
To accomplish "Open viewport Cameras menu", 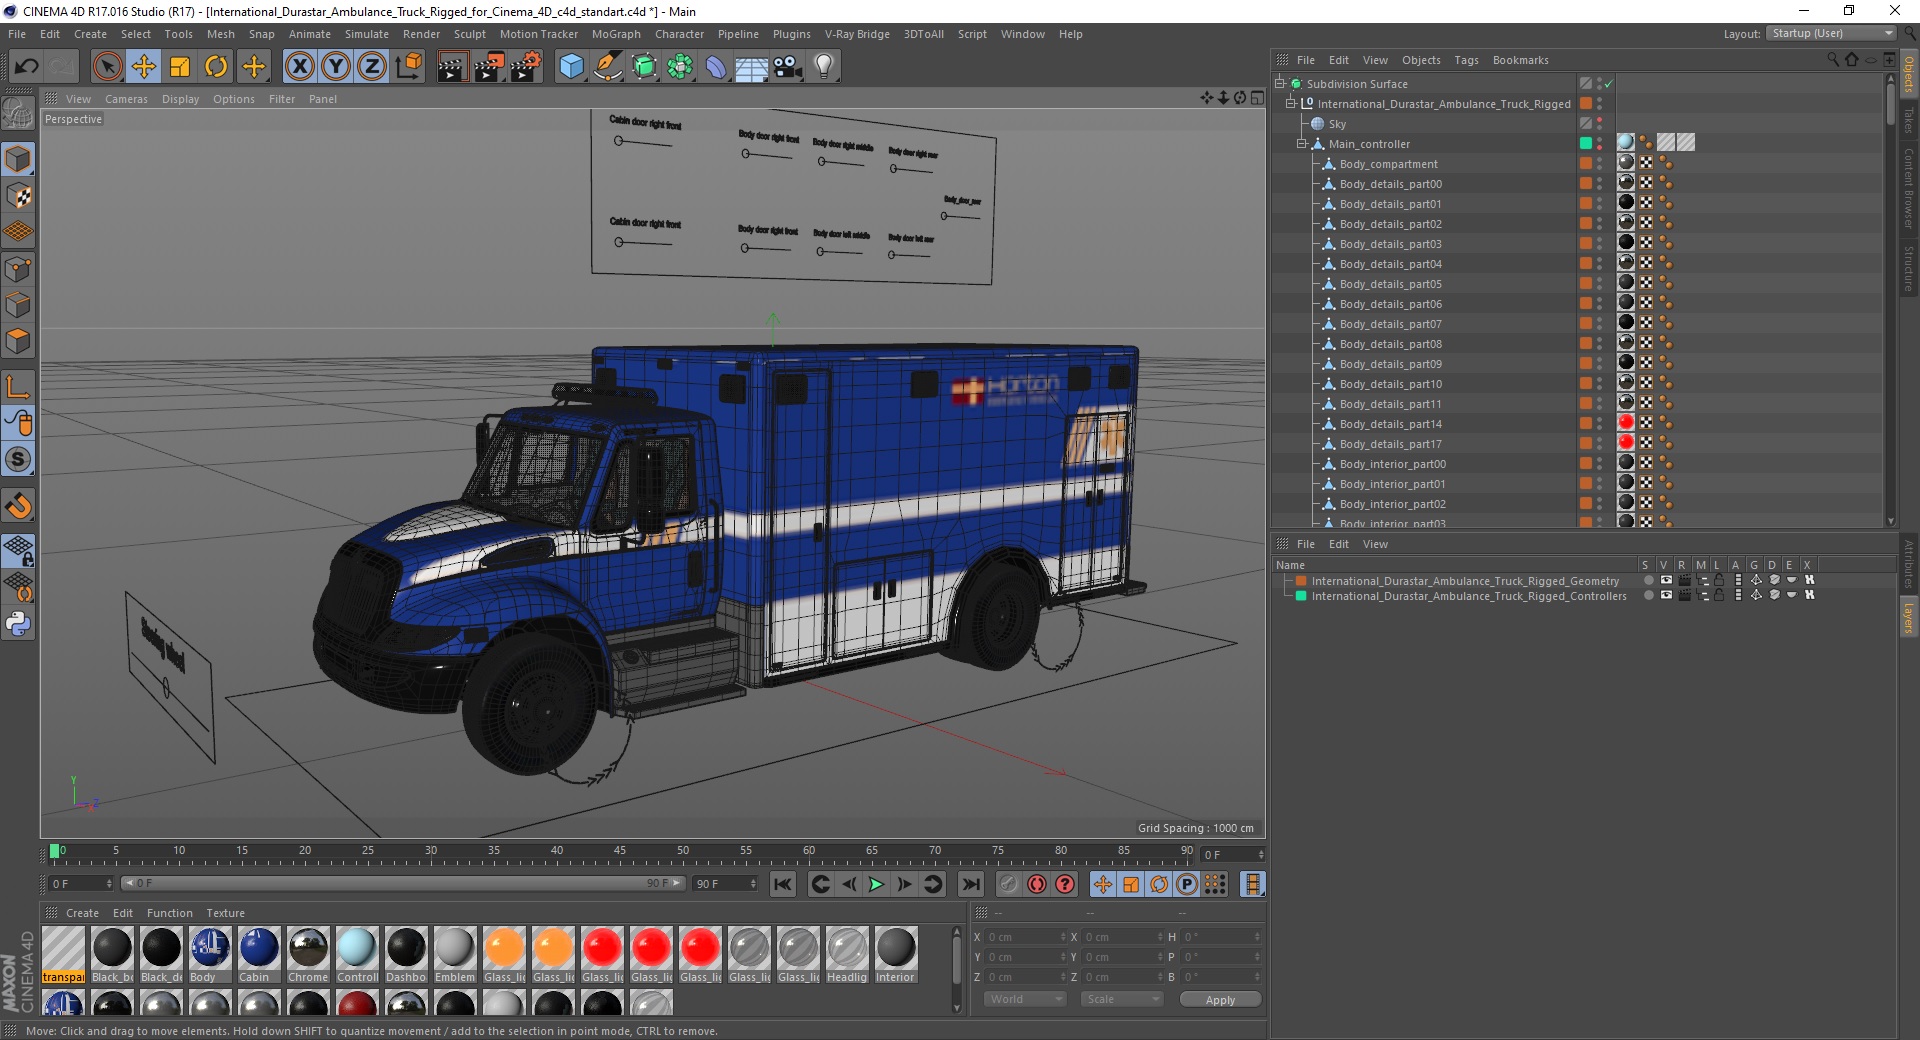I will [126, 99].
